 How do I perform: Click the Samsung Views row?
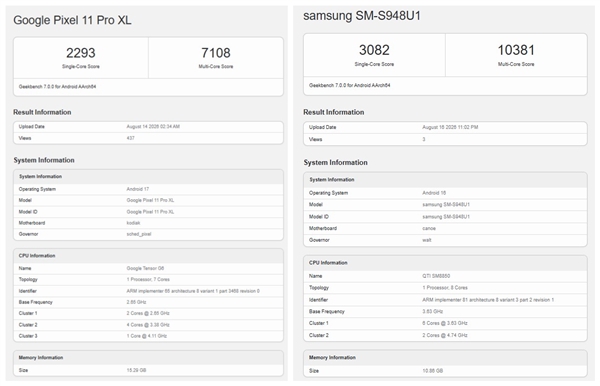445,139
